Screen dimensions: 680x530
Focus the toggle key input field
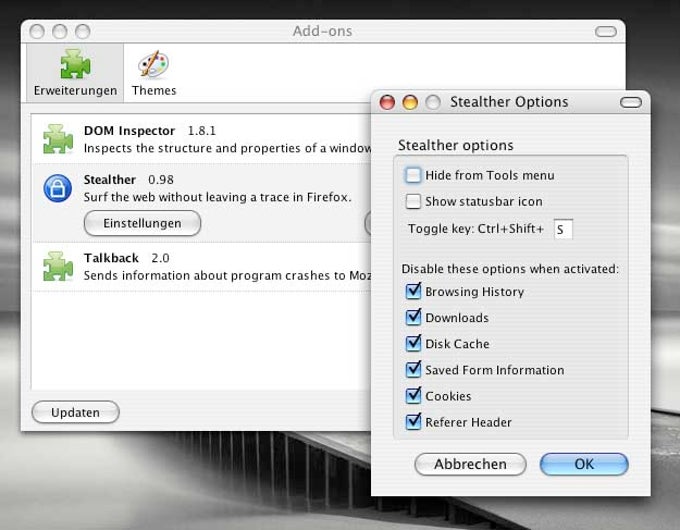tap(563, 229)
